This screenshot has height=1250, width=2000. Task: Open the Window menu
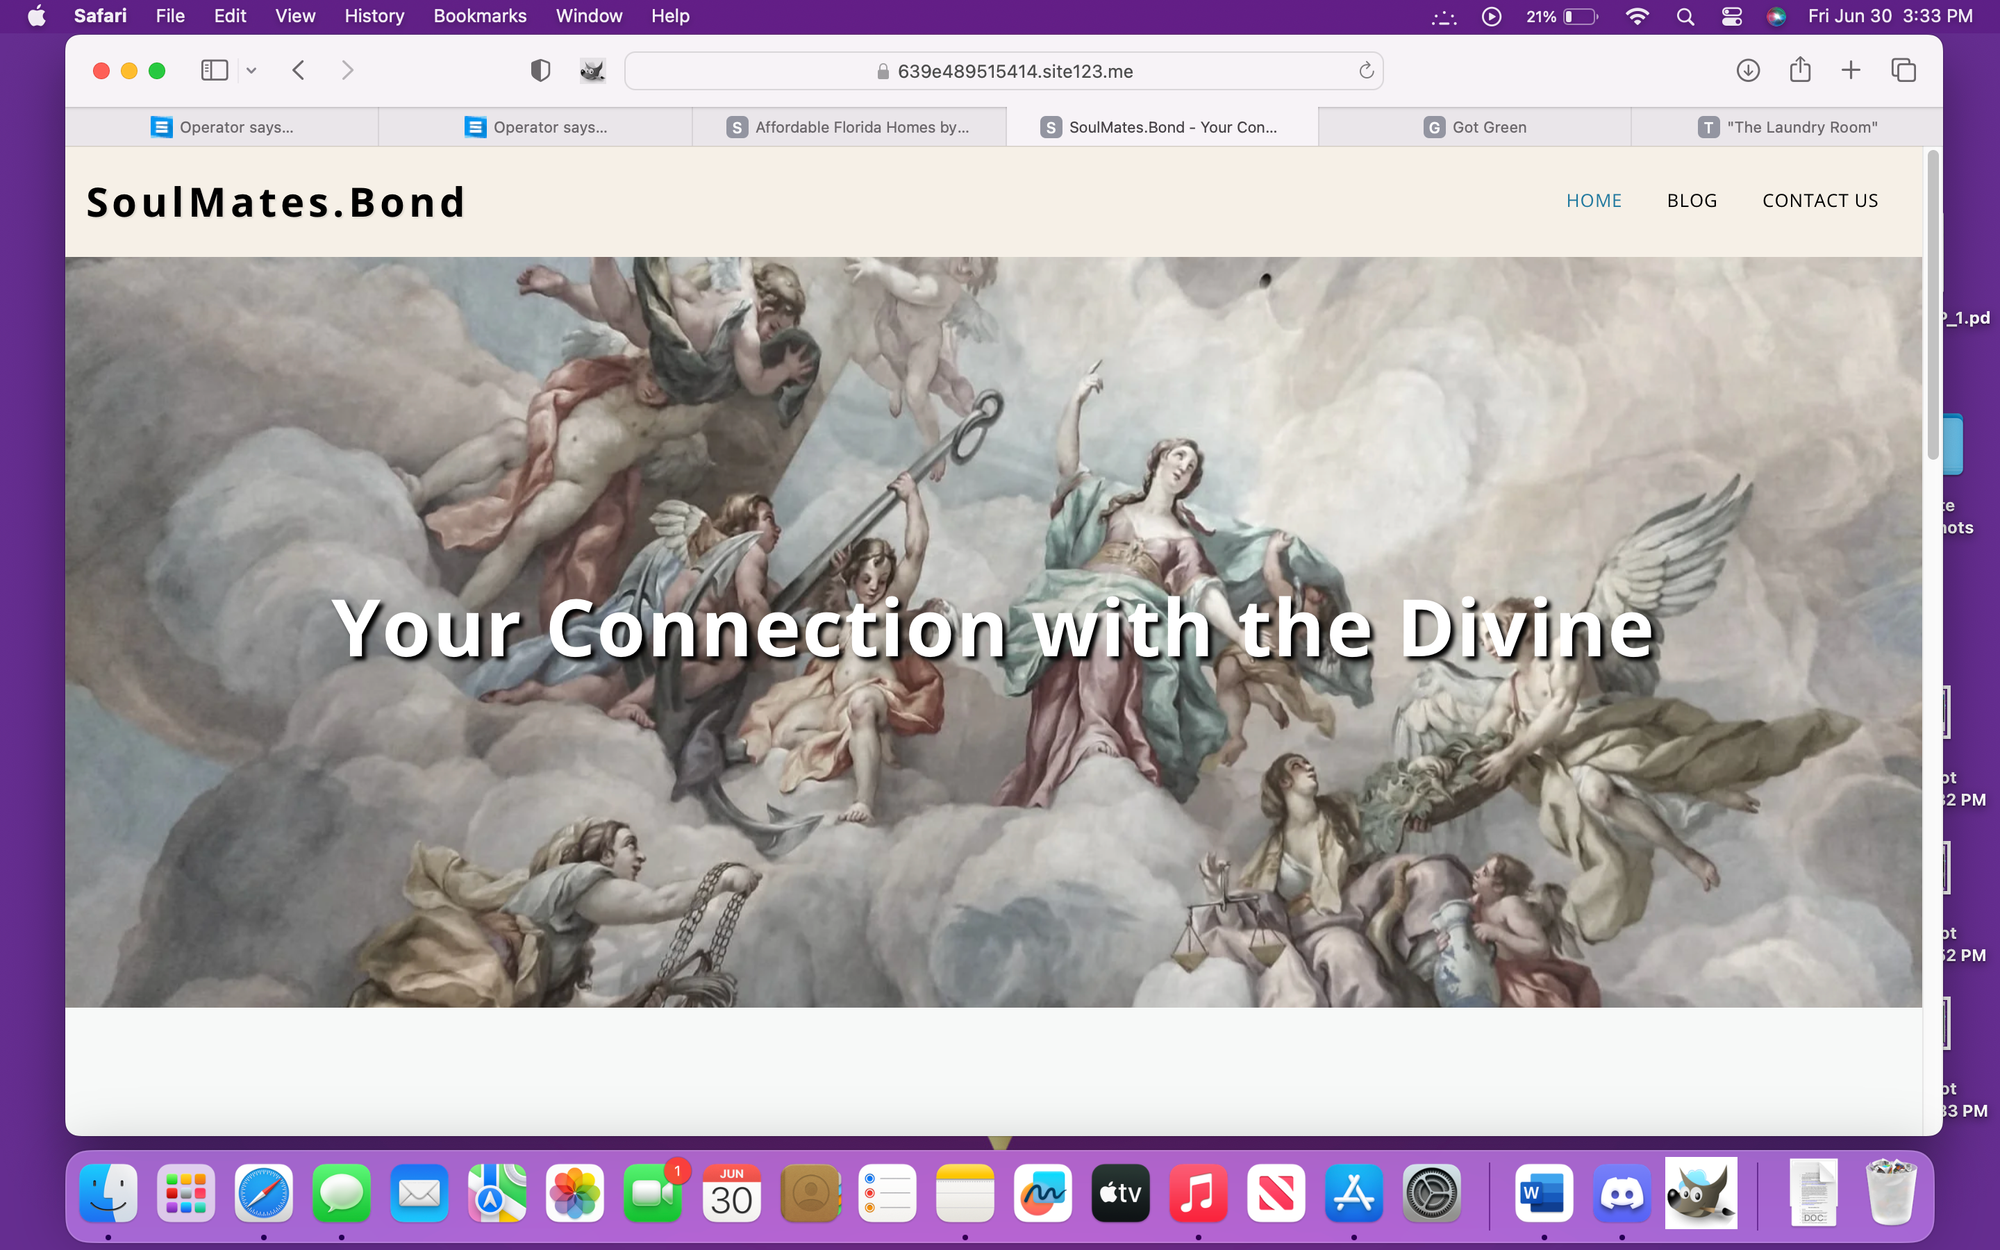pyautogui.click(x=589, y=16)
